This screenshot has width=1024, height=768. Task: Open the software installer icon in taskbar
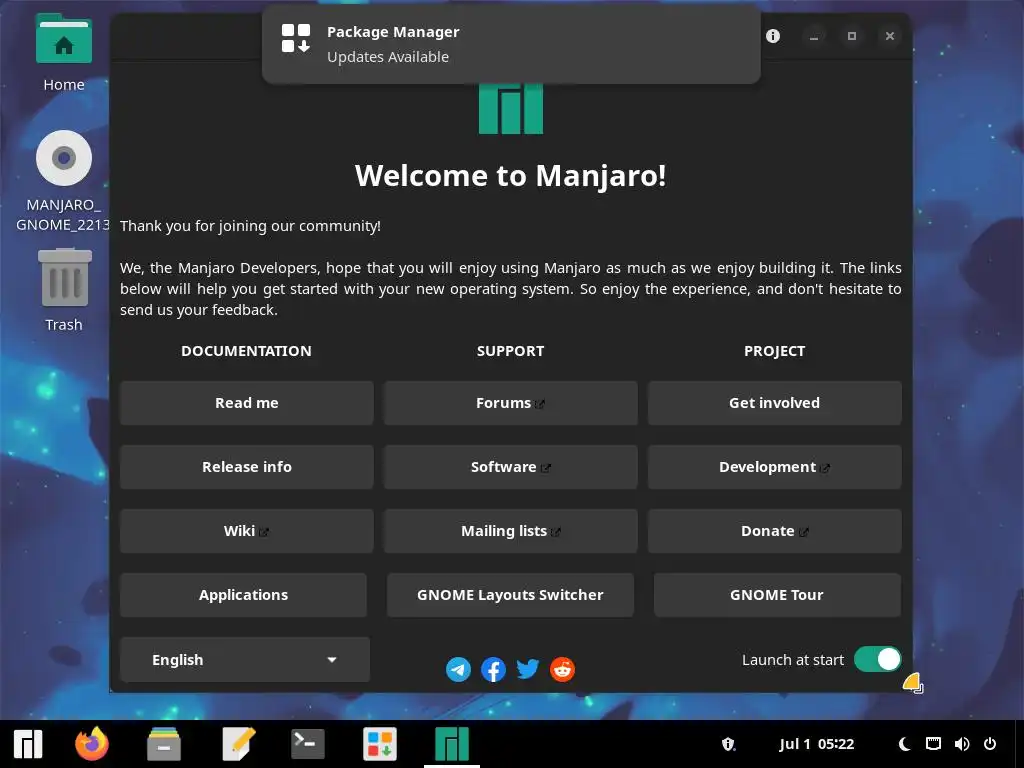(x=379, y=744)
